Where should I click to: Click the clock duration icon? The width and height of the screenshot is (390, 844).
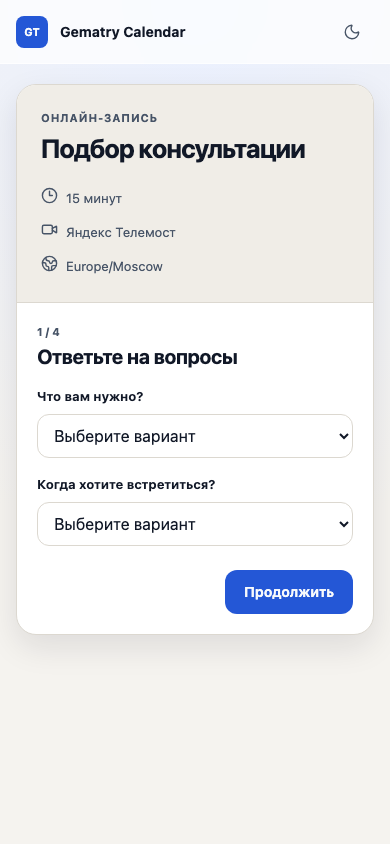pyautogui.click(x=49, y=195)
